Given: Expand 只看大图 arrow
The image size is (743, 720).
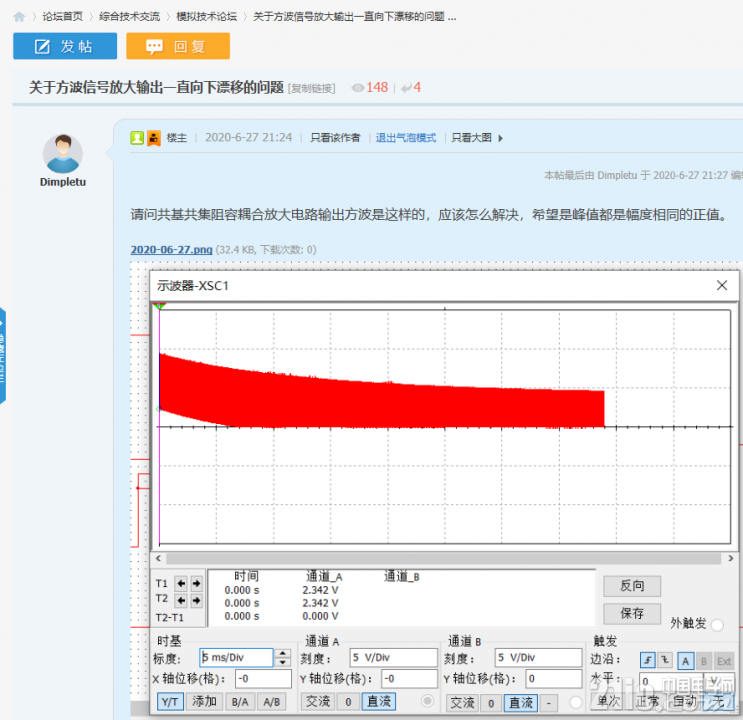Looking at the screenshot, I should click(x=500, y=138).
